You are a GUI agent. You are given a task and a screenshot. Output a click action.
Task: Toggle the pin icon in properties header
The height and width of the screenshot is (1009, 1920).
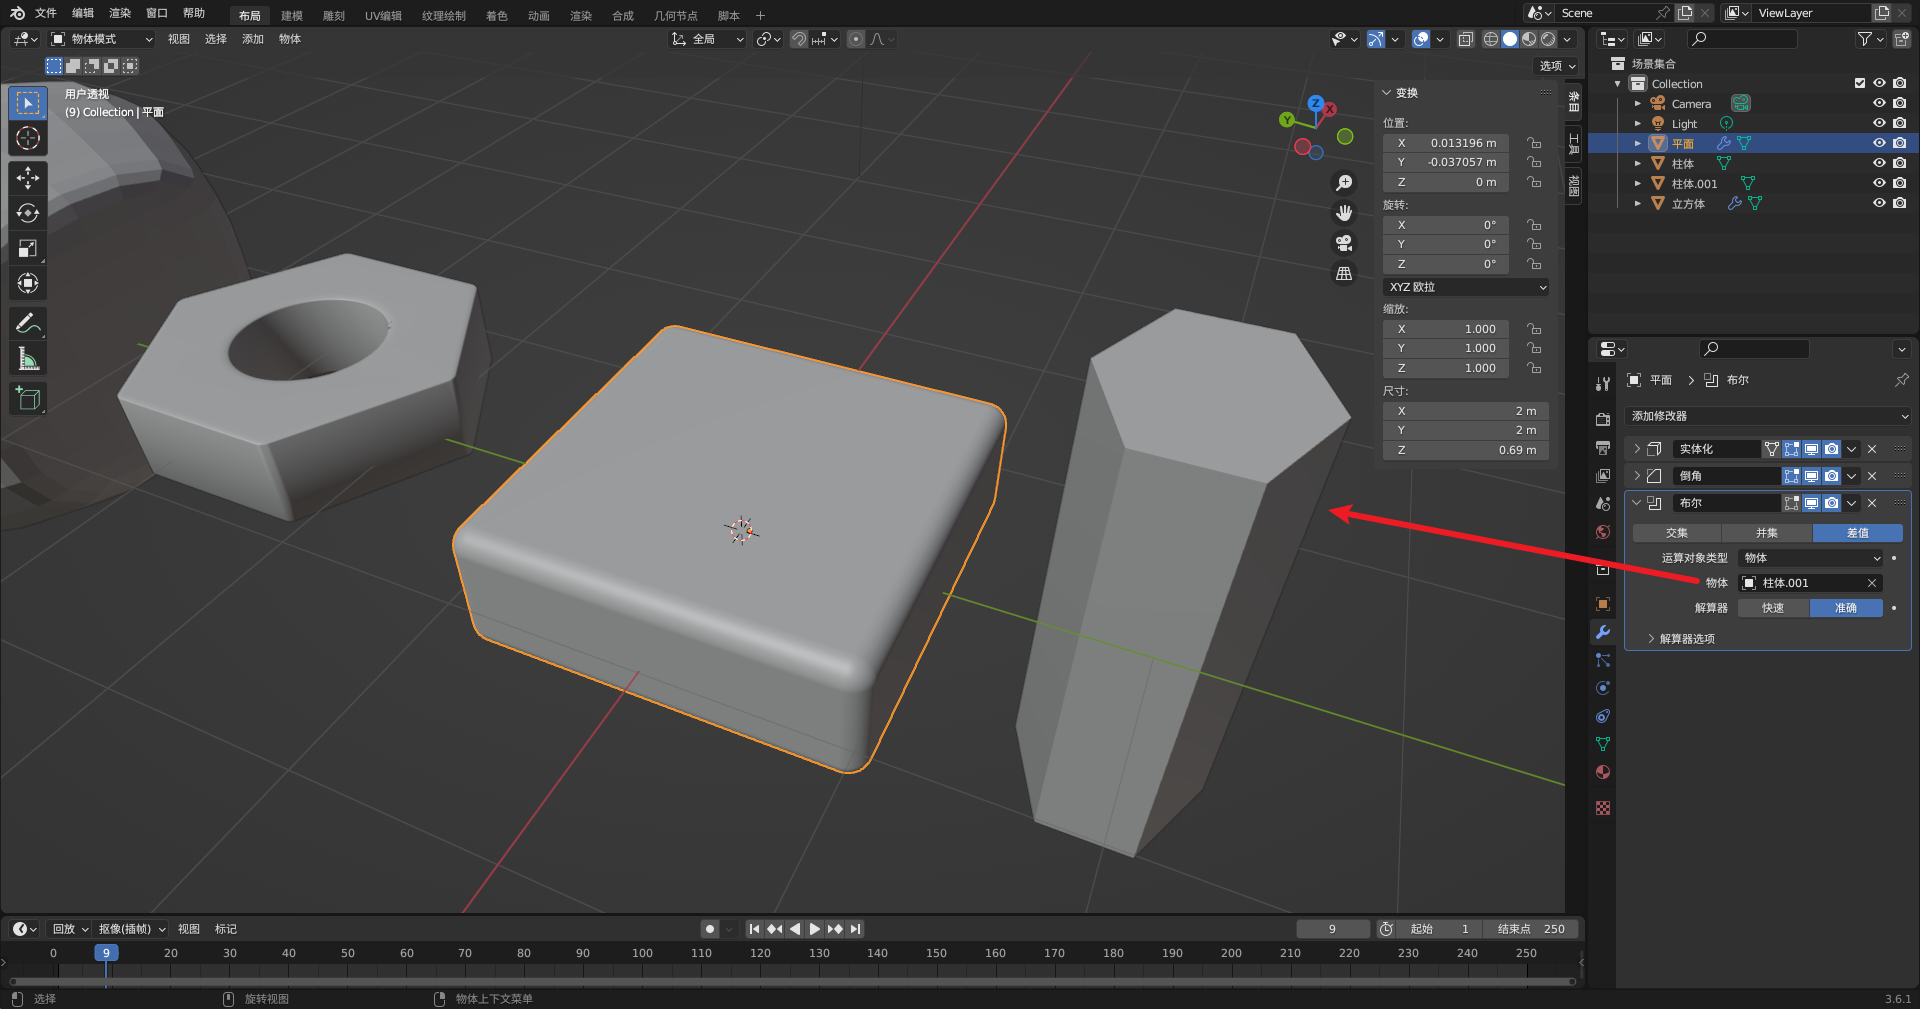coord(1901,380)
